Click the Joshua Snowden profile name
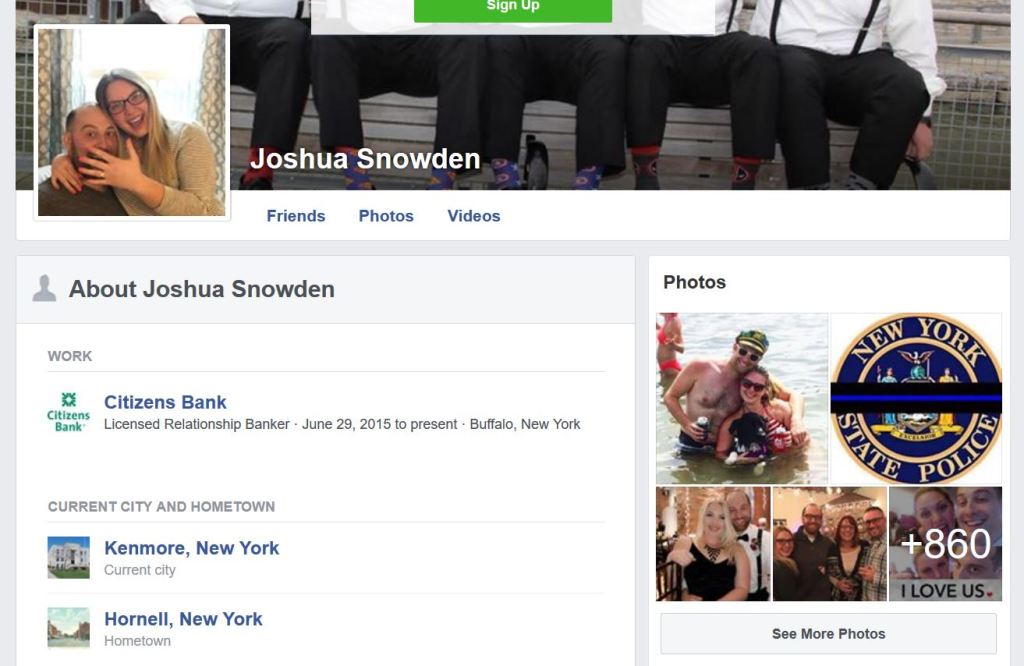Viewport: 1024px width, 666px height. click(365, 159)
